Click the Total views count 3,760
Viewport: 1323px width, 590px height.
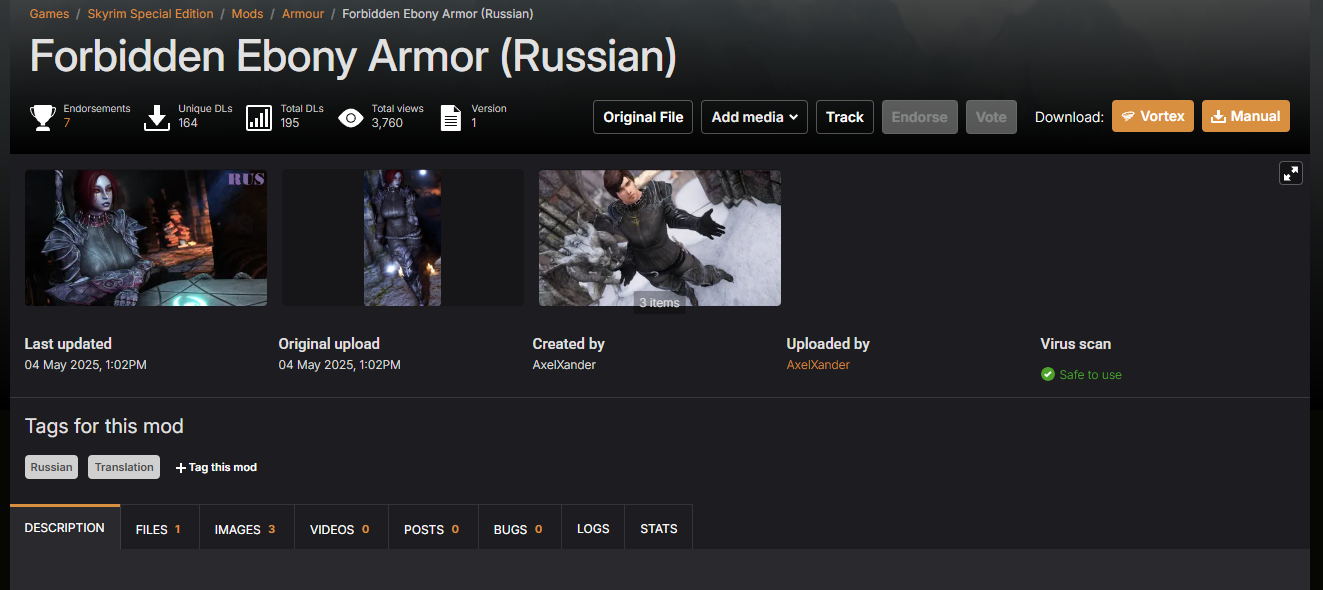coord(387,123)
